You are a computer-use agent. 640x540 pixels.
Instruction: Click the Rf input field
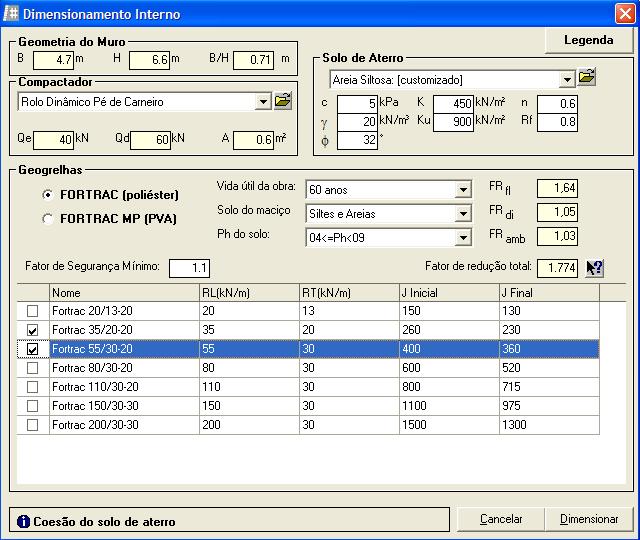[558, 122]
